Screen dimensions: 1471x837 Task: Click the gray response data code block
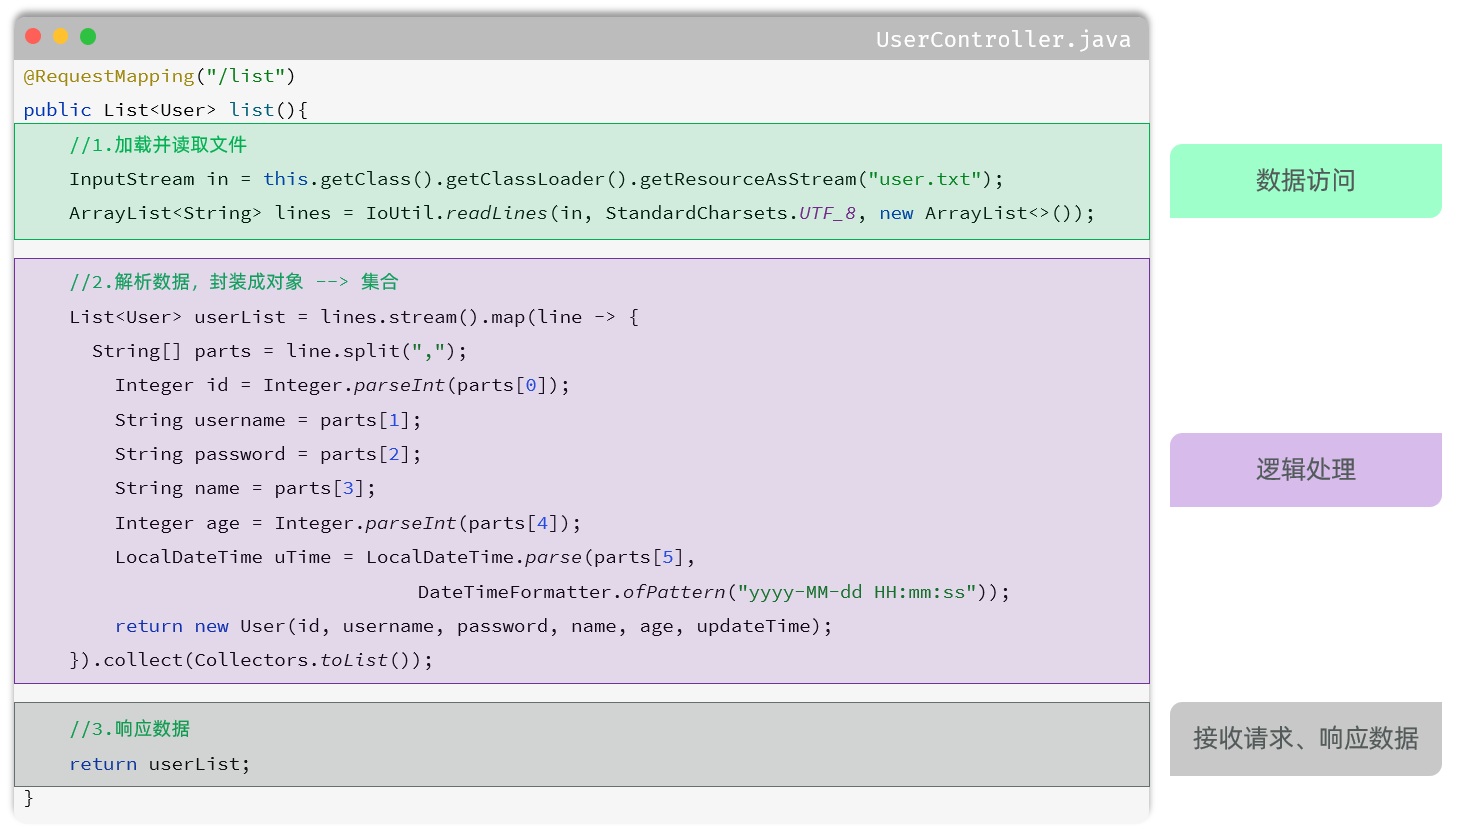[580, 744]
